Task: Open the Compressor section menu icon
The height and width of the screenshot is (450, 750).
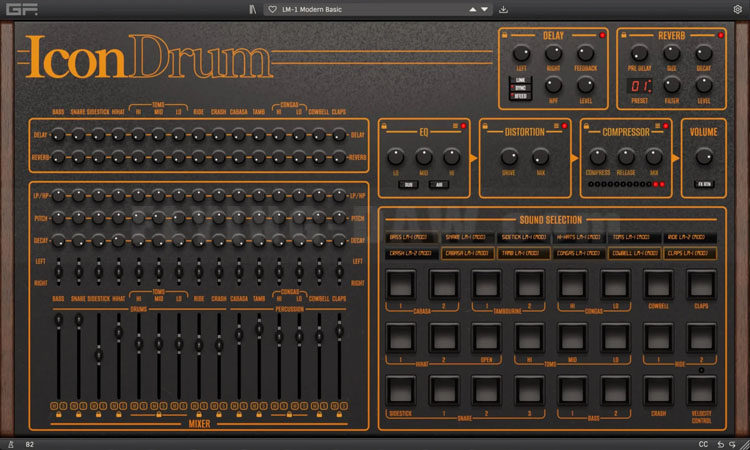Action: (x=657, y=126)
